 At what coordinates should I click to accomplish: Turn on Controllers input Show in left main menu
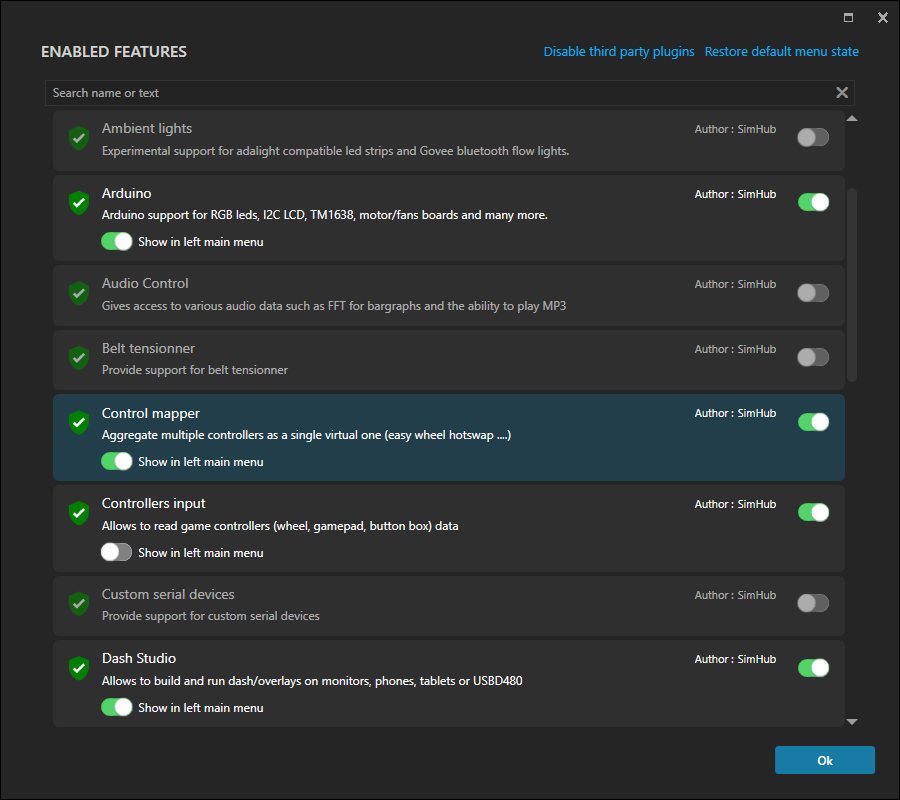point(117,552)
